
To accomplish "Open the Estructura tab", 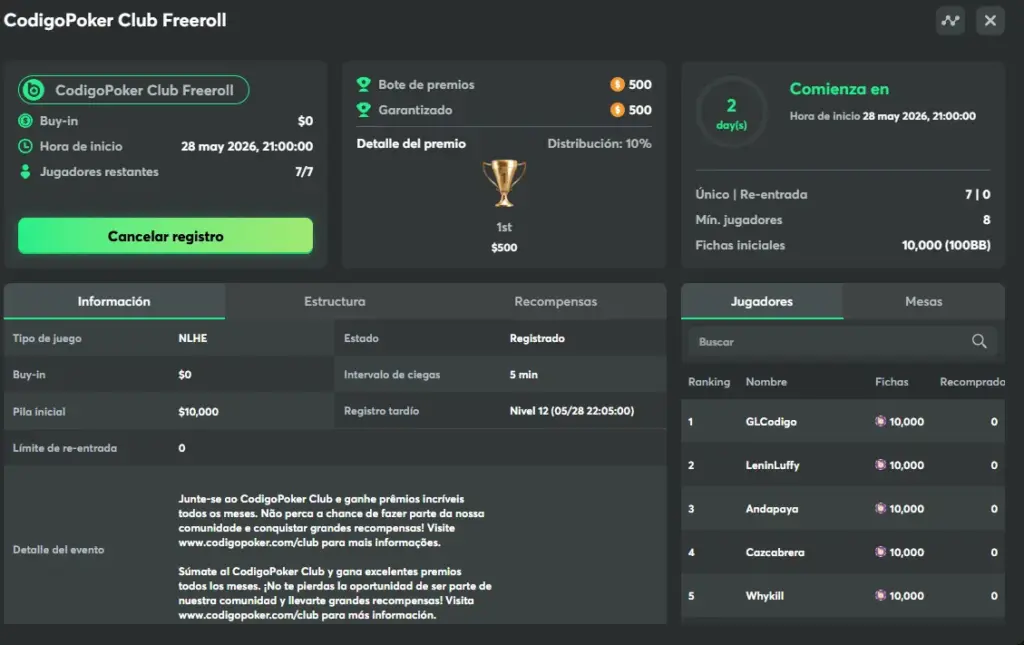I will (x=334, y=302).
